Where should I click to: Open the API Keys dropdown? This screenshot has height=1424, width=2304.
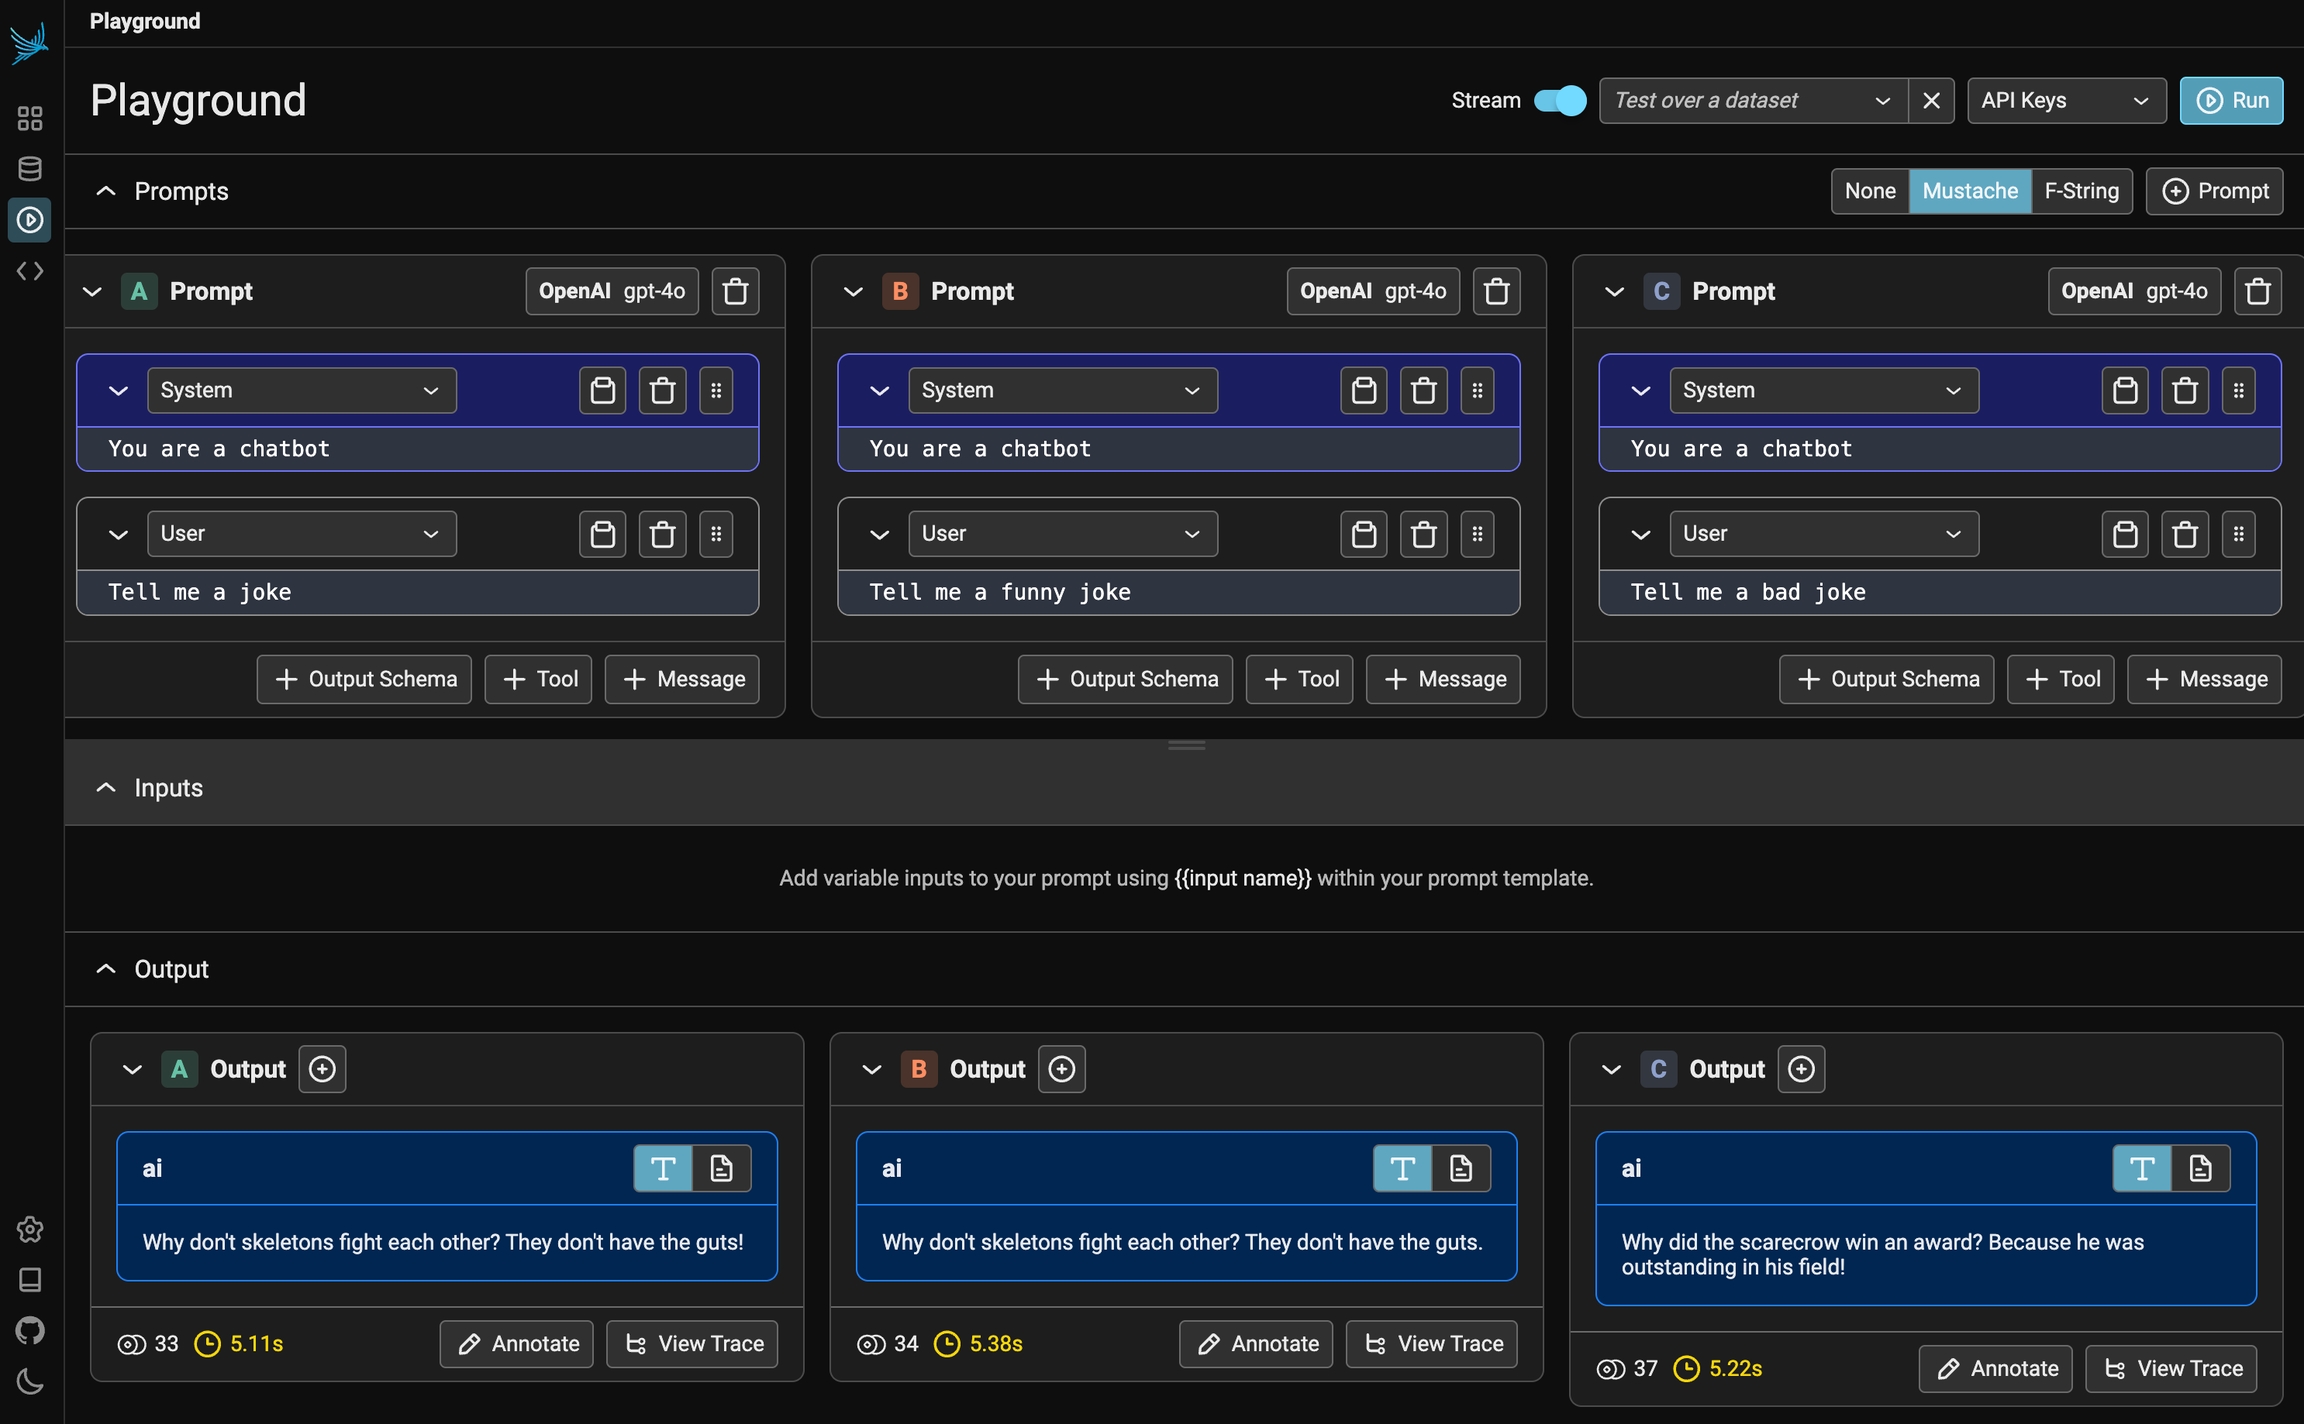2066,100
